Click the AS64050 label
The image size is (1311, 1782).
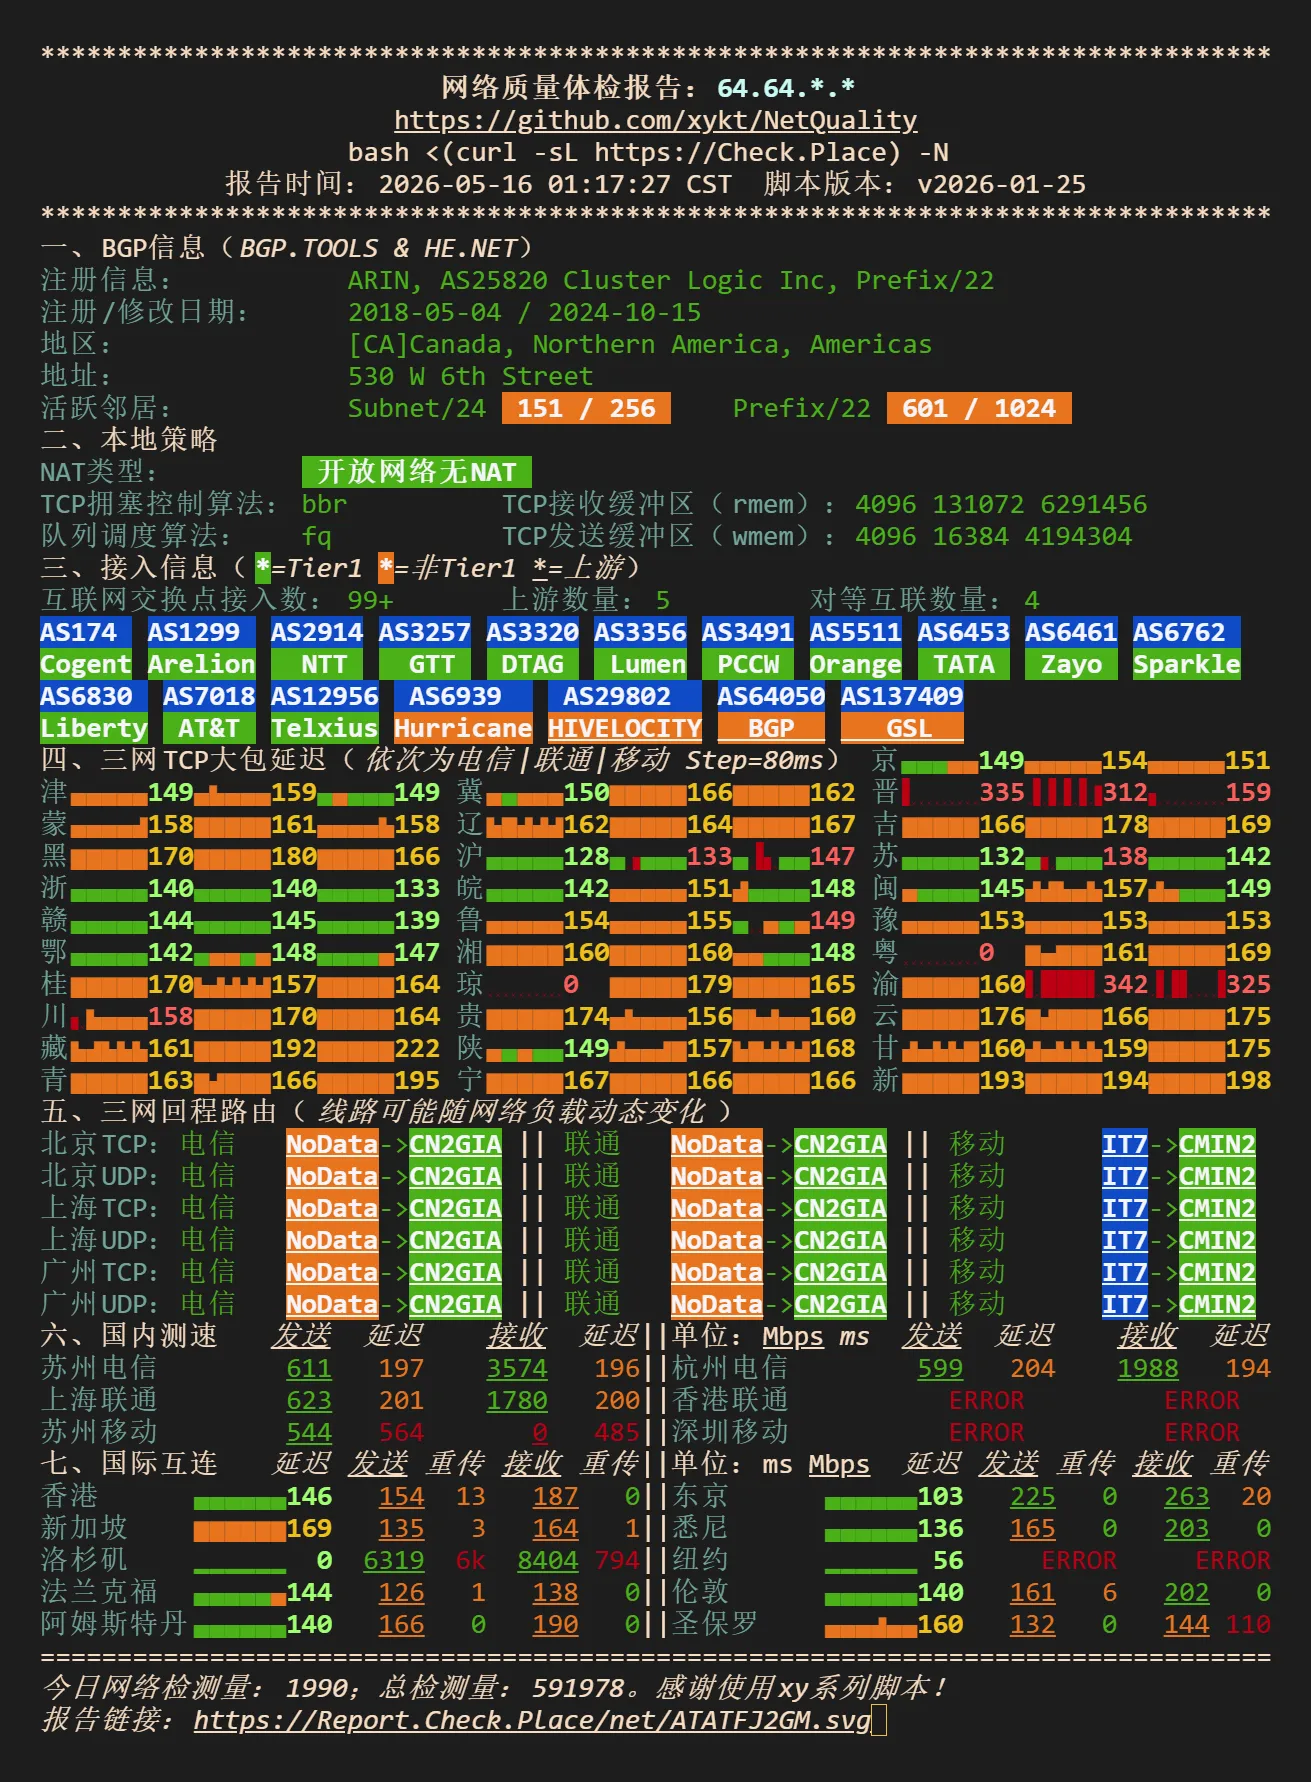coord(771,696)
